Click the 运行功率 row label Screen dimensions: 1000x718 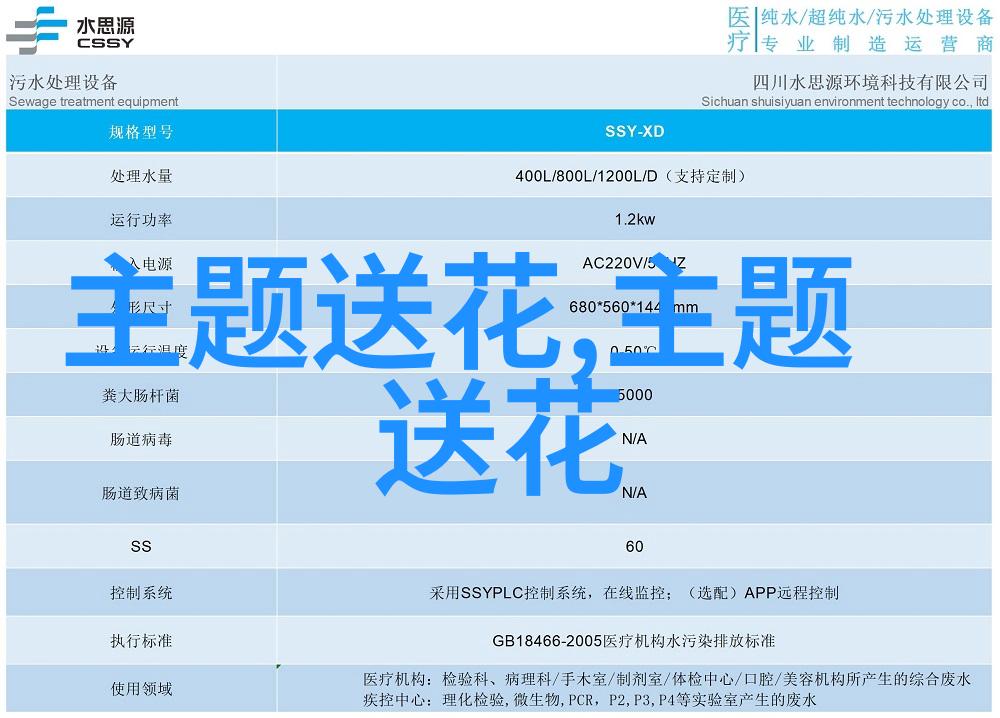pyautogui.click(x=141, y=220)
